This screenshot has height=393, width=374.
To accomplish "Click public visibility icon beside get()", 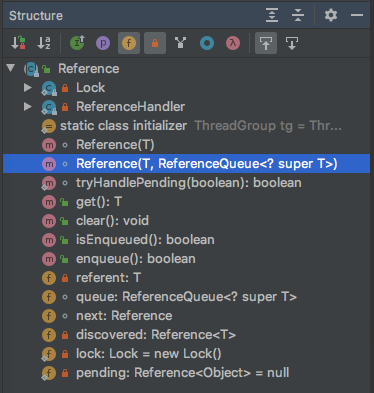I will [x=64, y=202].
